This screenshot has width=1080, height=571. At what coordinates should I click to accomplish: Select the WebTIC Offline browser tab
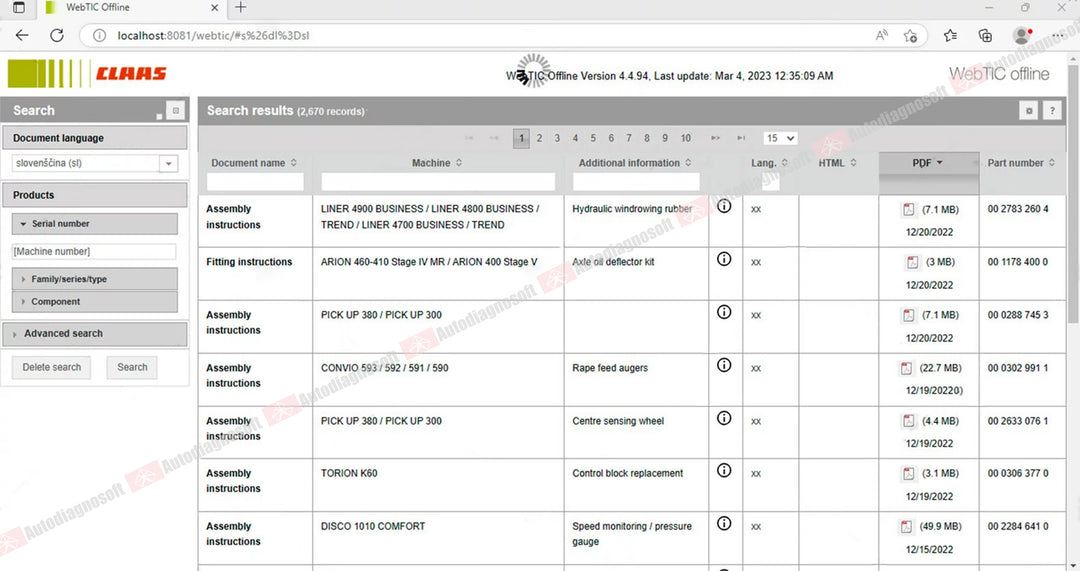(131, 8)
